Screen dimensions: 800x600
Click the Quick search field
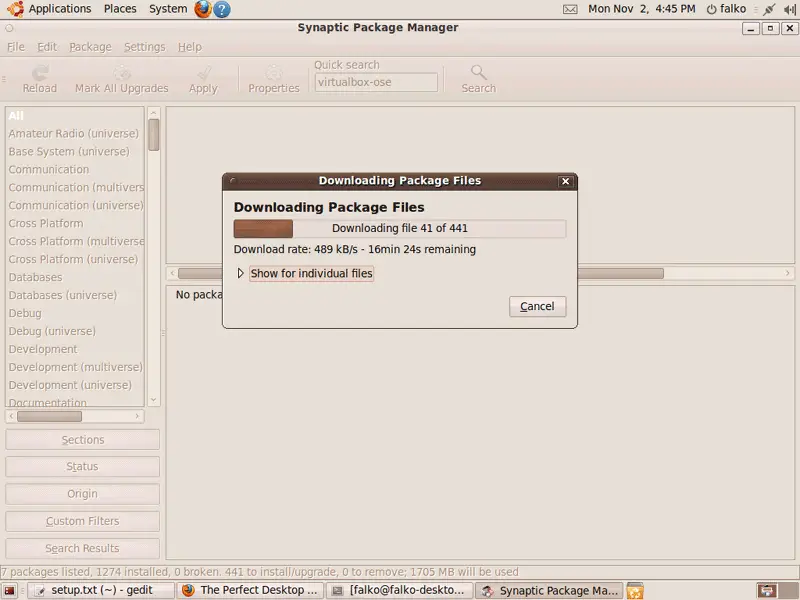click(376, 82)
